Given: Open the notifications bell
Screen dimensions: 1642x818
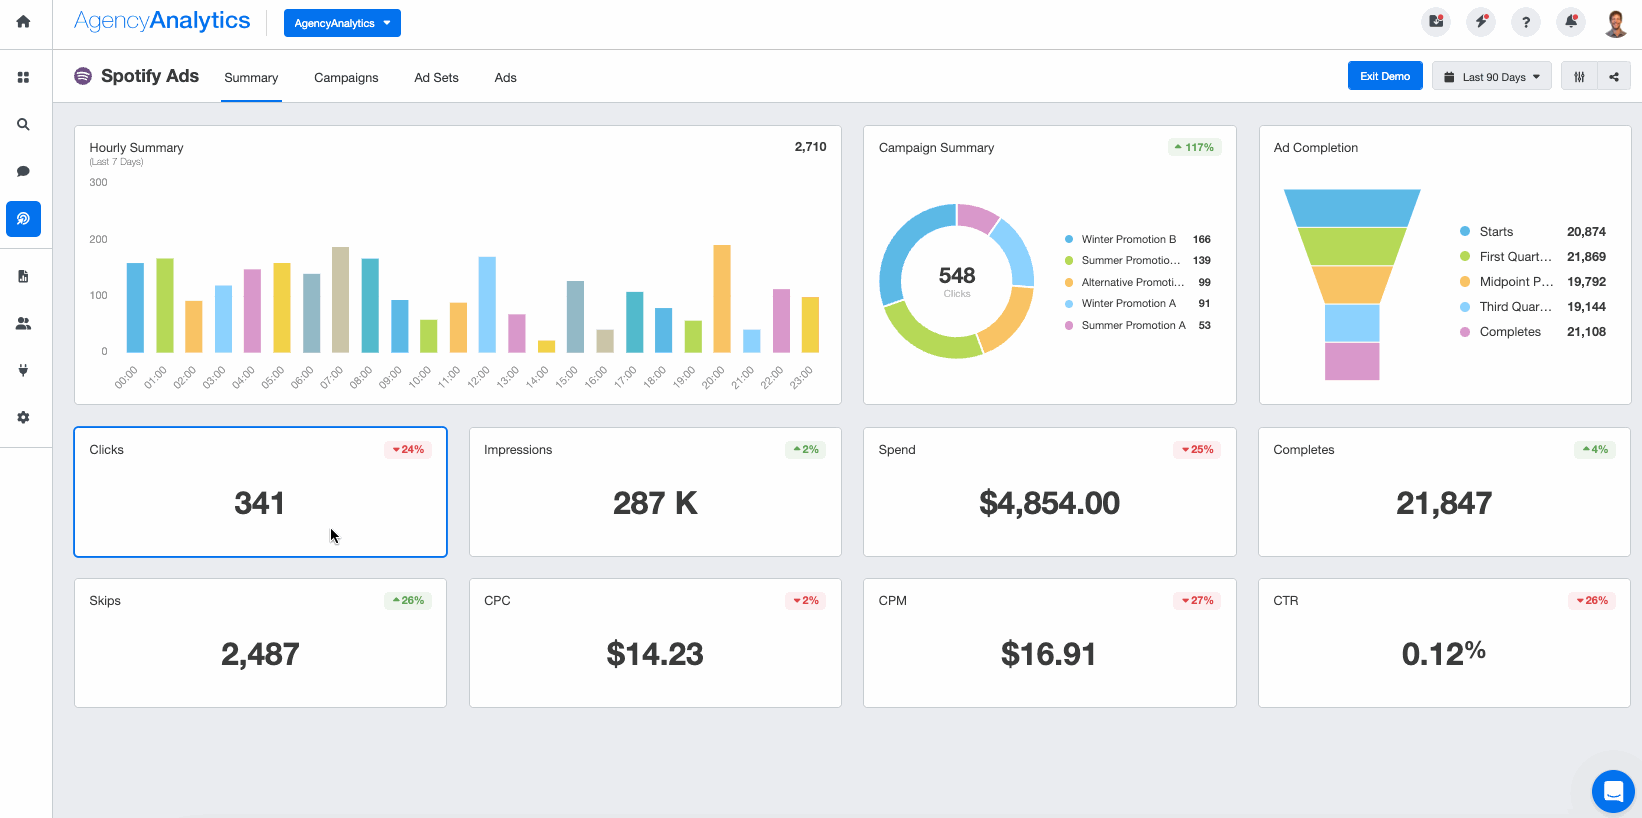Looking at the screenshot, I should (1571, 21).
